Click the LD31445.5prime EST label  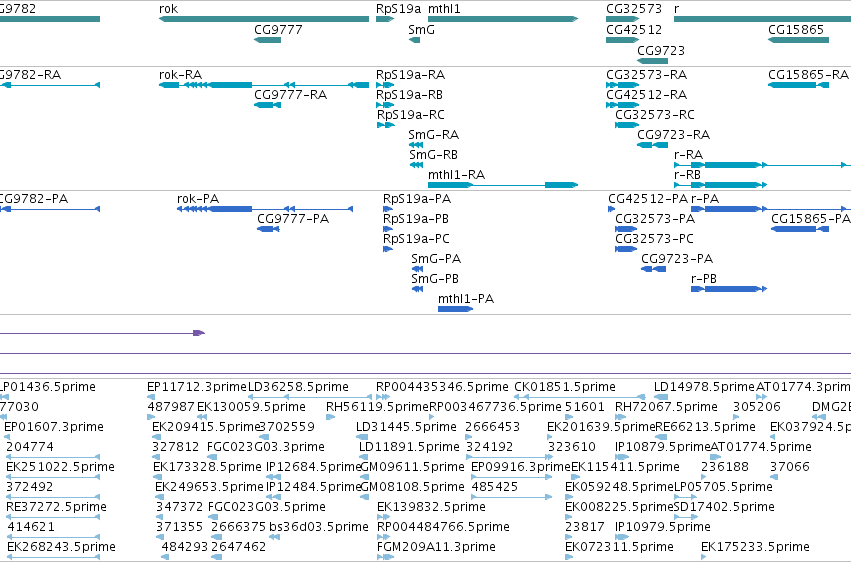pyautogui.click(x=406, y=427)
